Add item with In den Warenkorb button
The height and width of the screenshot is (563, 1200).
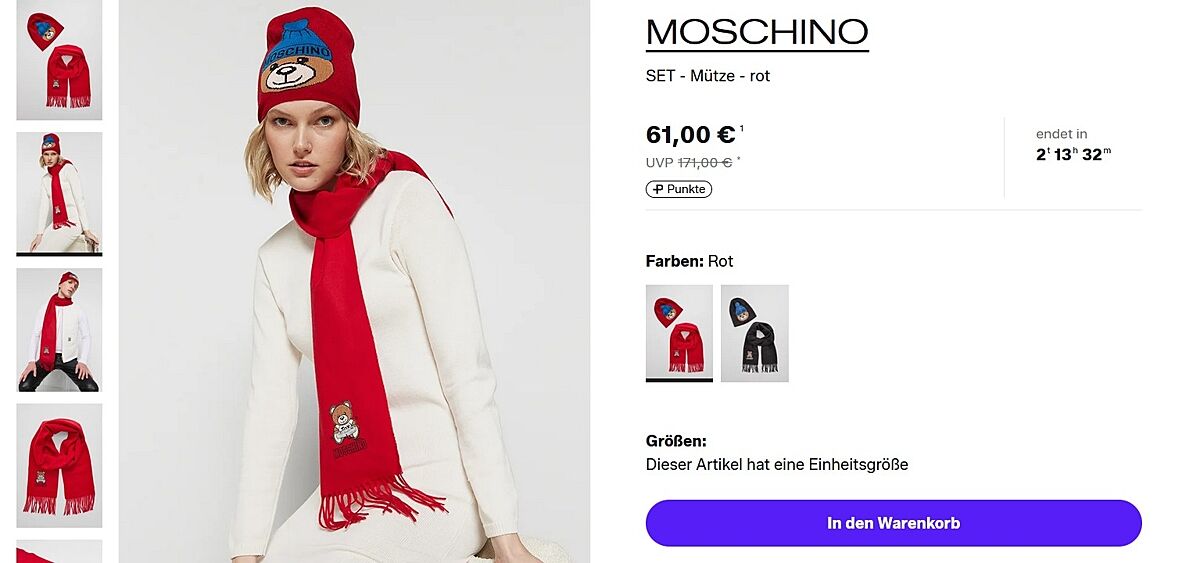point(893,523)
